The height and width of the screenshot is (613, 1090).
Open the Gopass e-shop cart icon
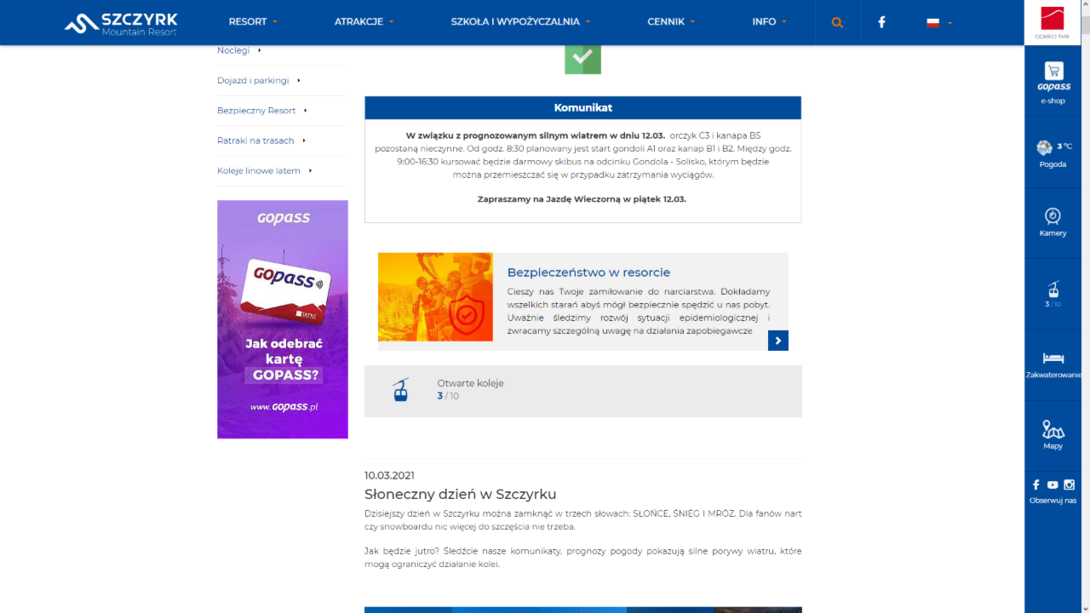(1053, 71)
